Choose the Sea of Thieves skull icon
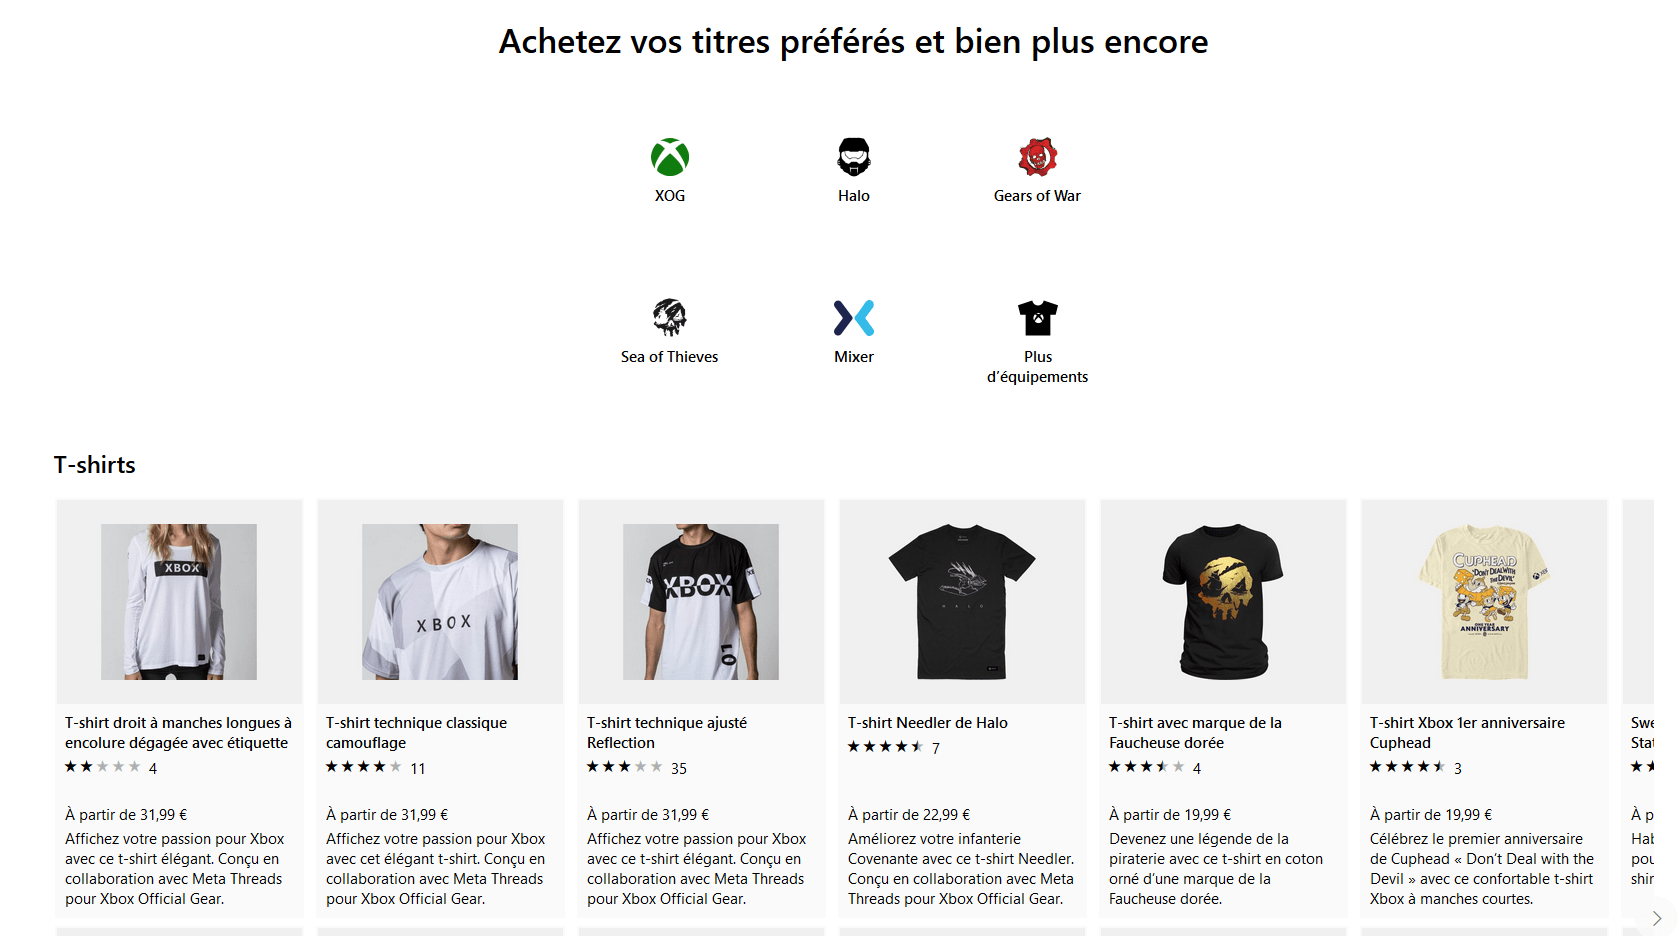The image size is (1679, 936). pos(670,317)
